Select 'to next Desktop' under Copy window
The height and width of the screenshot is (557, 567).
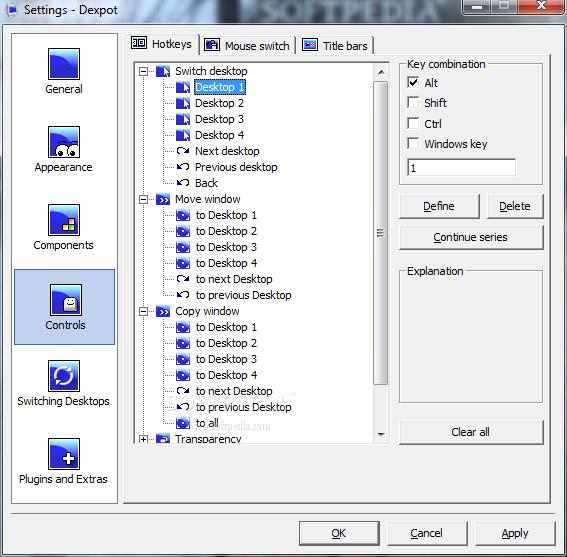tap(234, 391)
